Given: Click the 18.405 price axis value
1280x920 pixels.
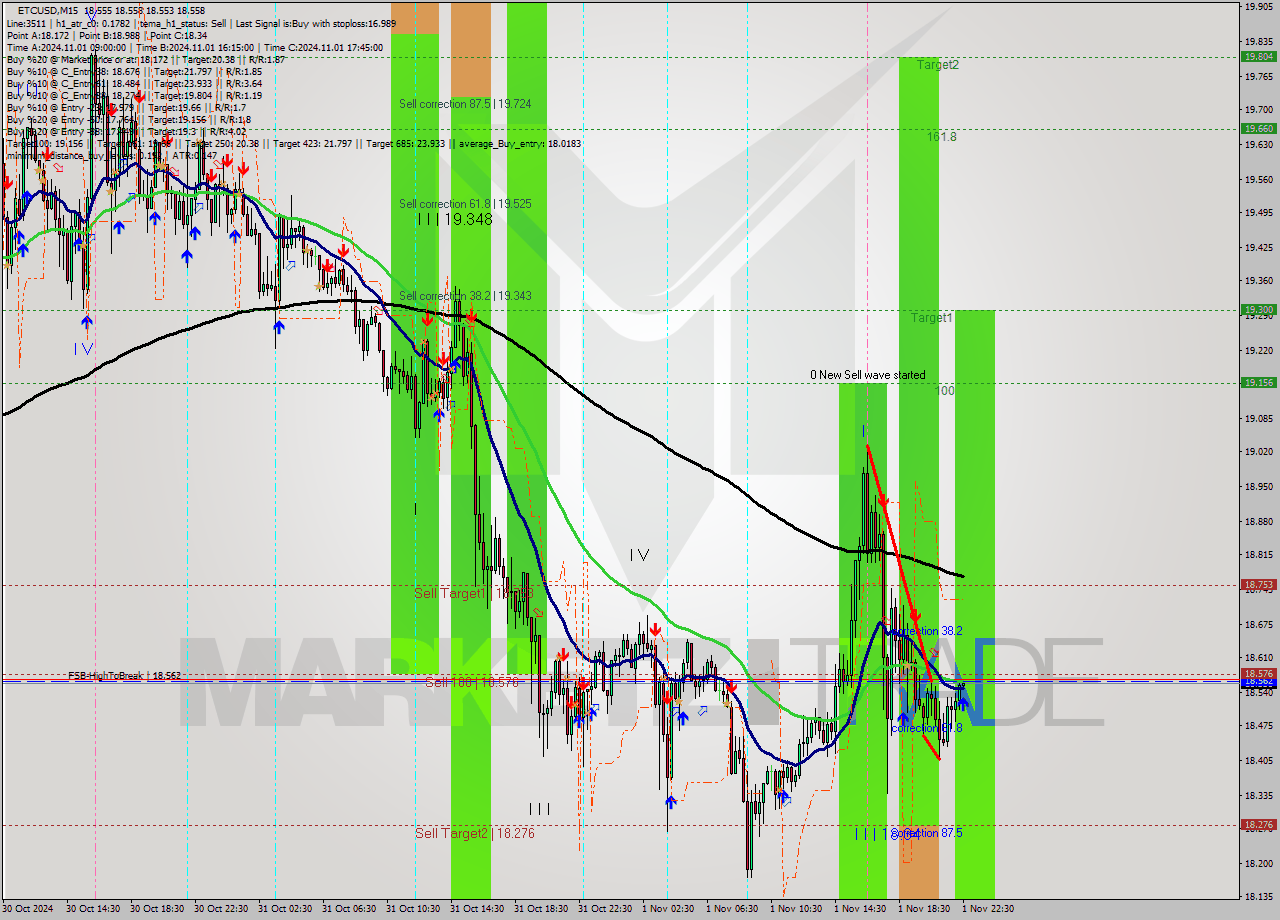Looking at the screenshot, I should tap(1258, 760).
